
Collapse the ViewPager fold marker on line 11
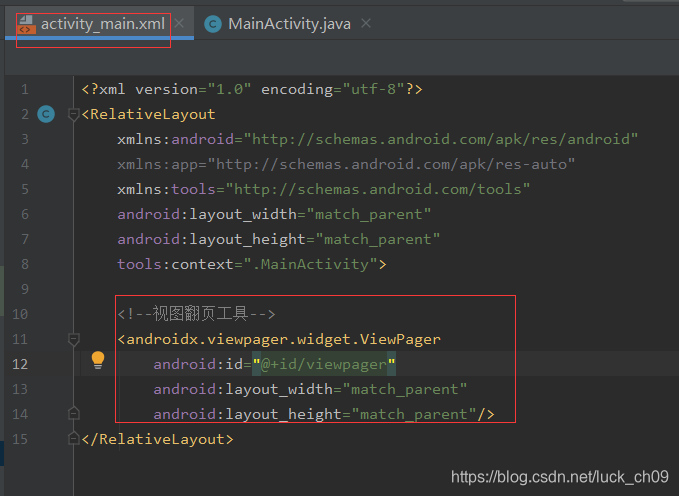pyautogui.click(x=74, y=339)
